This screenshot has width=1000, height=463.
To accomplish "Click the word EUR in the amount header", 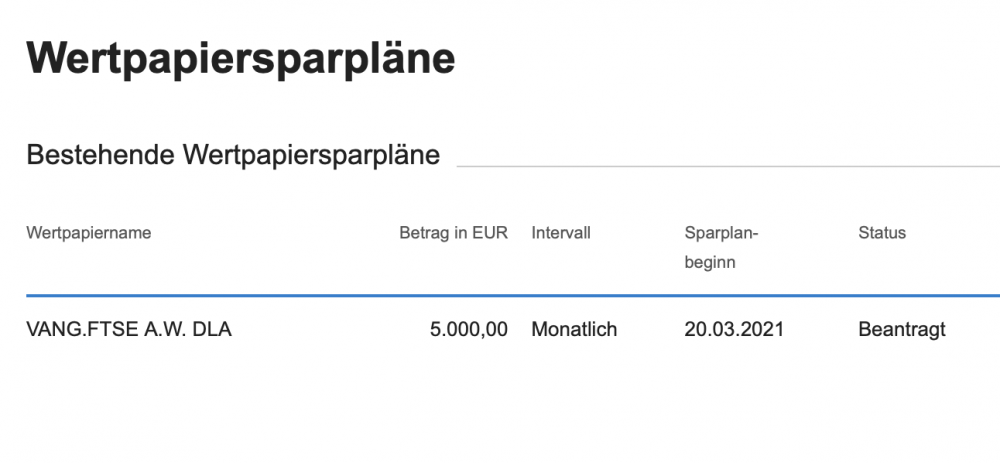I will 491,233.
